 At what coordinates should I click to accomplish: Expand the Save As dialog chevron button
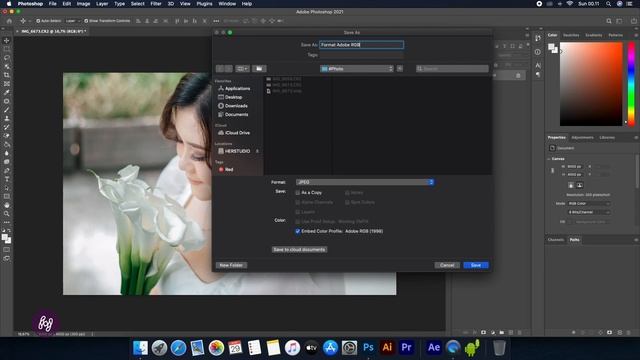click(400, 69)
